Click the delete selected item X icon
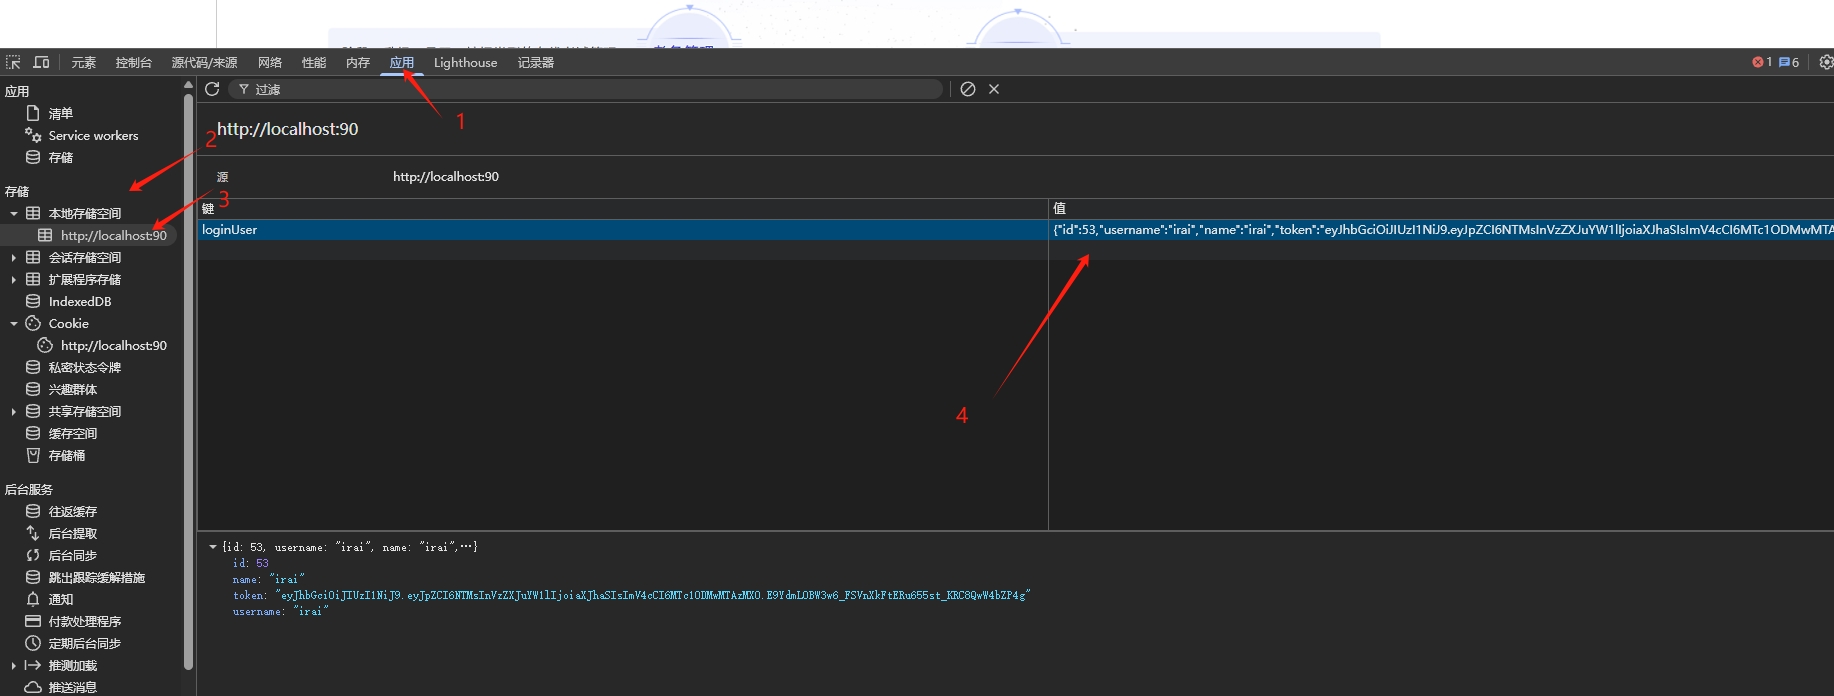The image size is (1834, 696). (x=994, y=89)
